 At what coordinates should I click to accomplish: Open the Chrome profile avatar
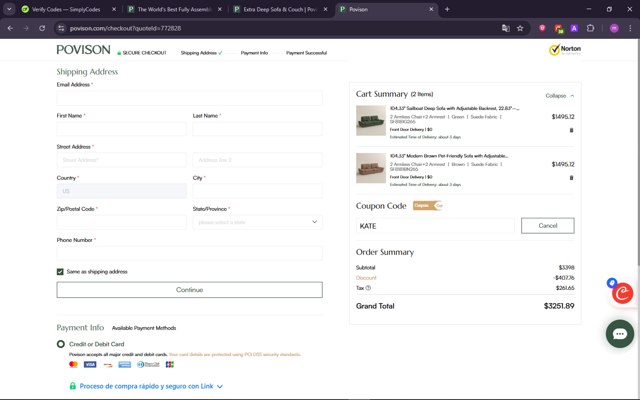[x=614, y=28]
